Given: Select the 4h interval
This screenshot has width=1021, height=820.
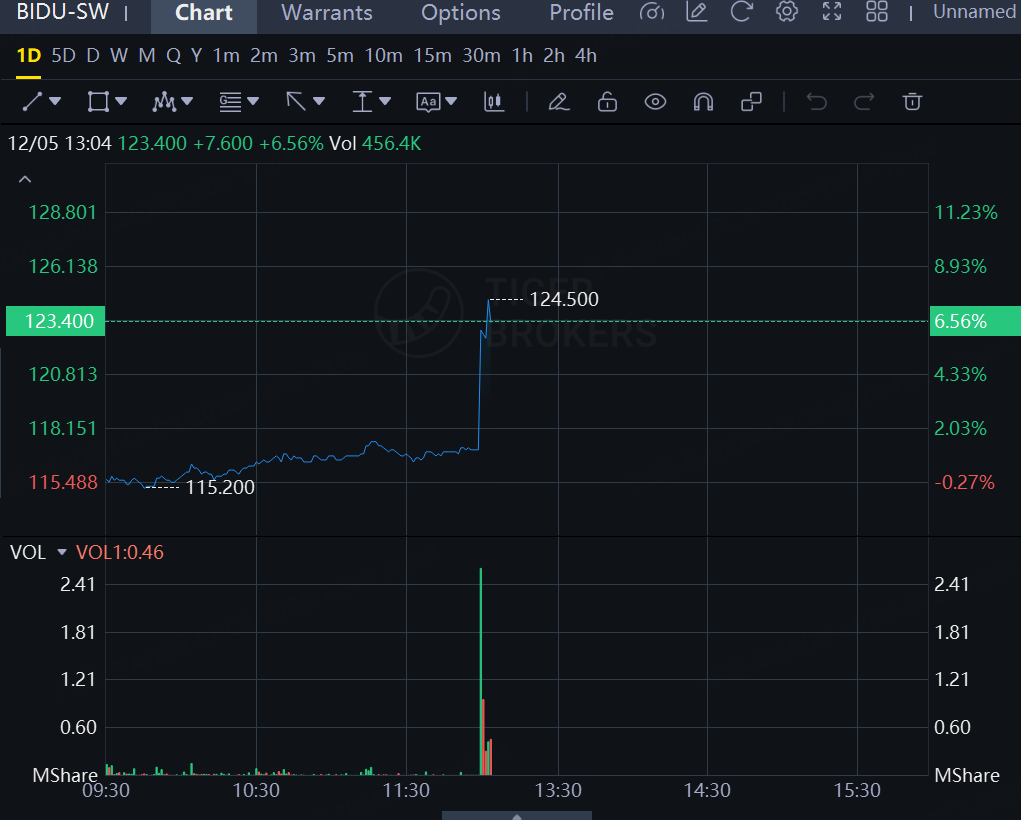Looking at the screenshot, I should tap(585, 55).
